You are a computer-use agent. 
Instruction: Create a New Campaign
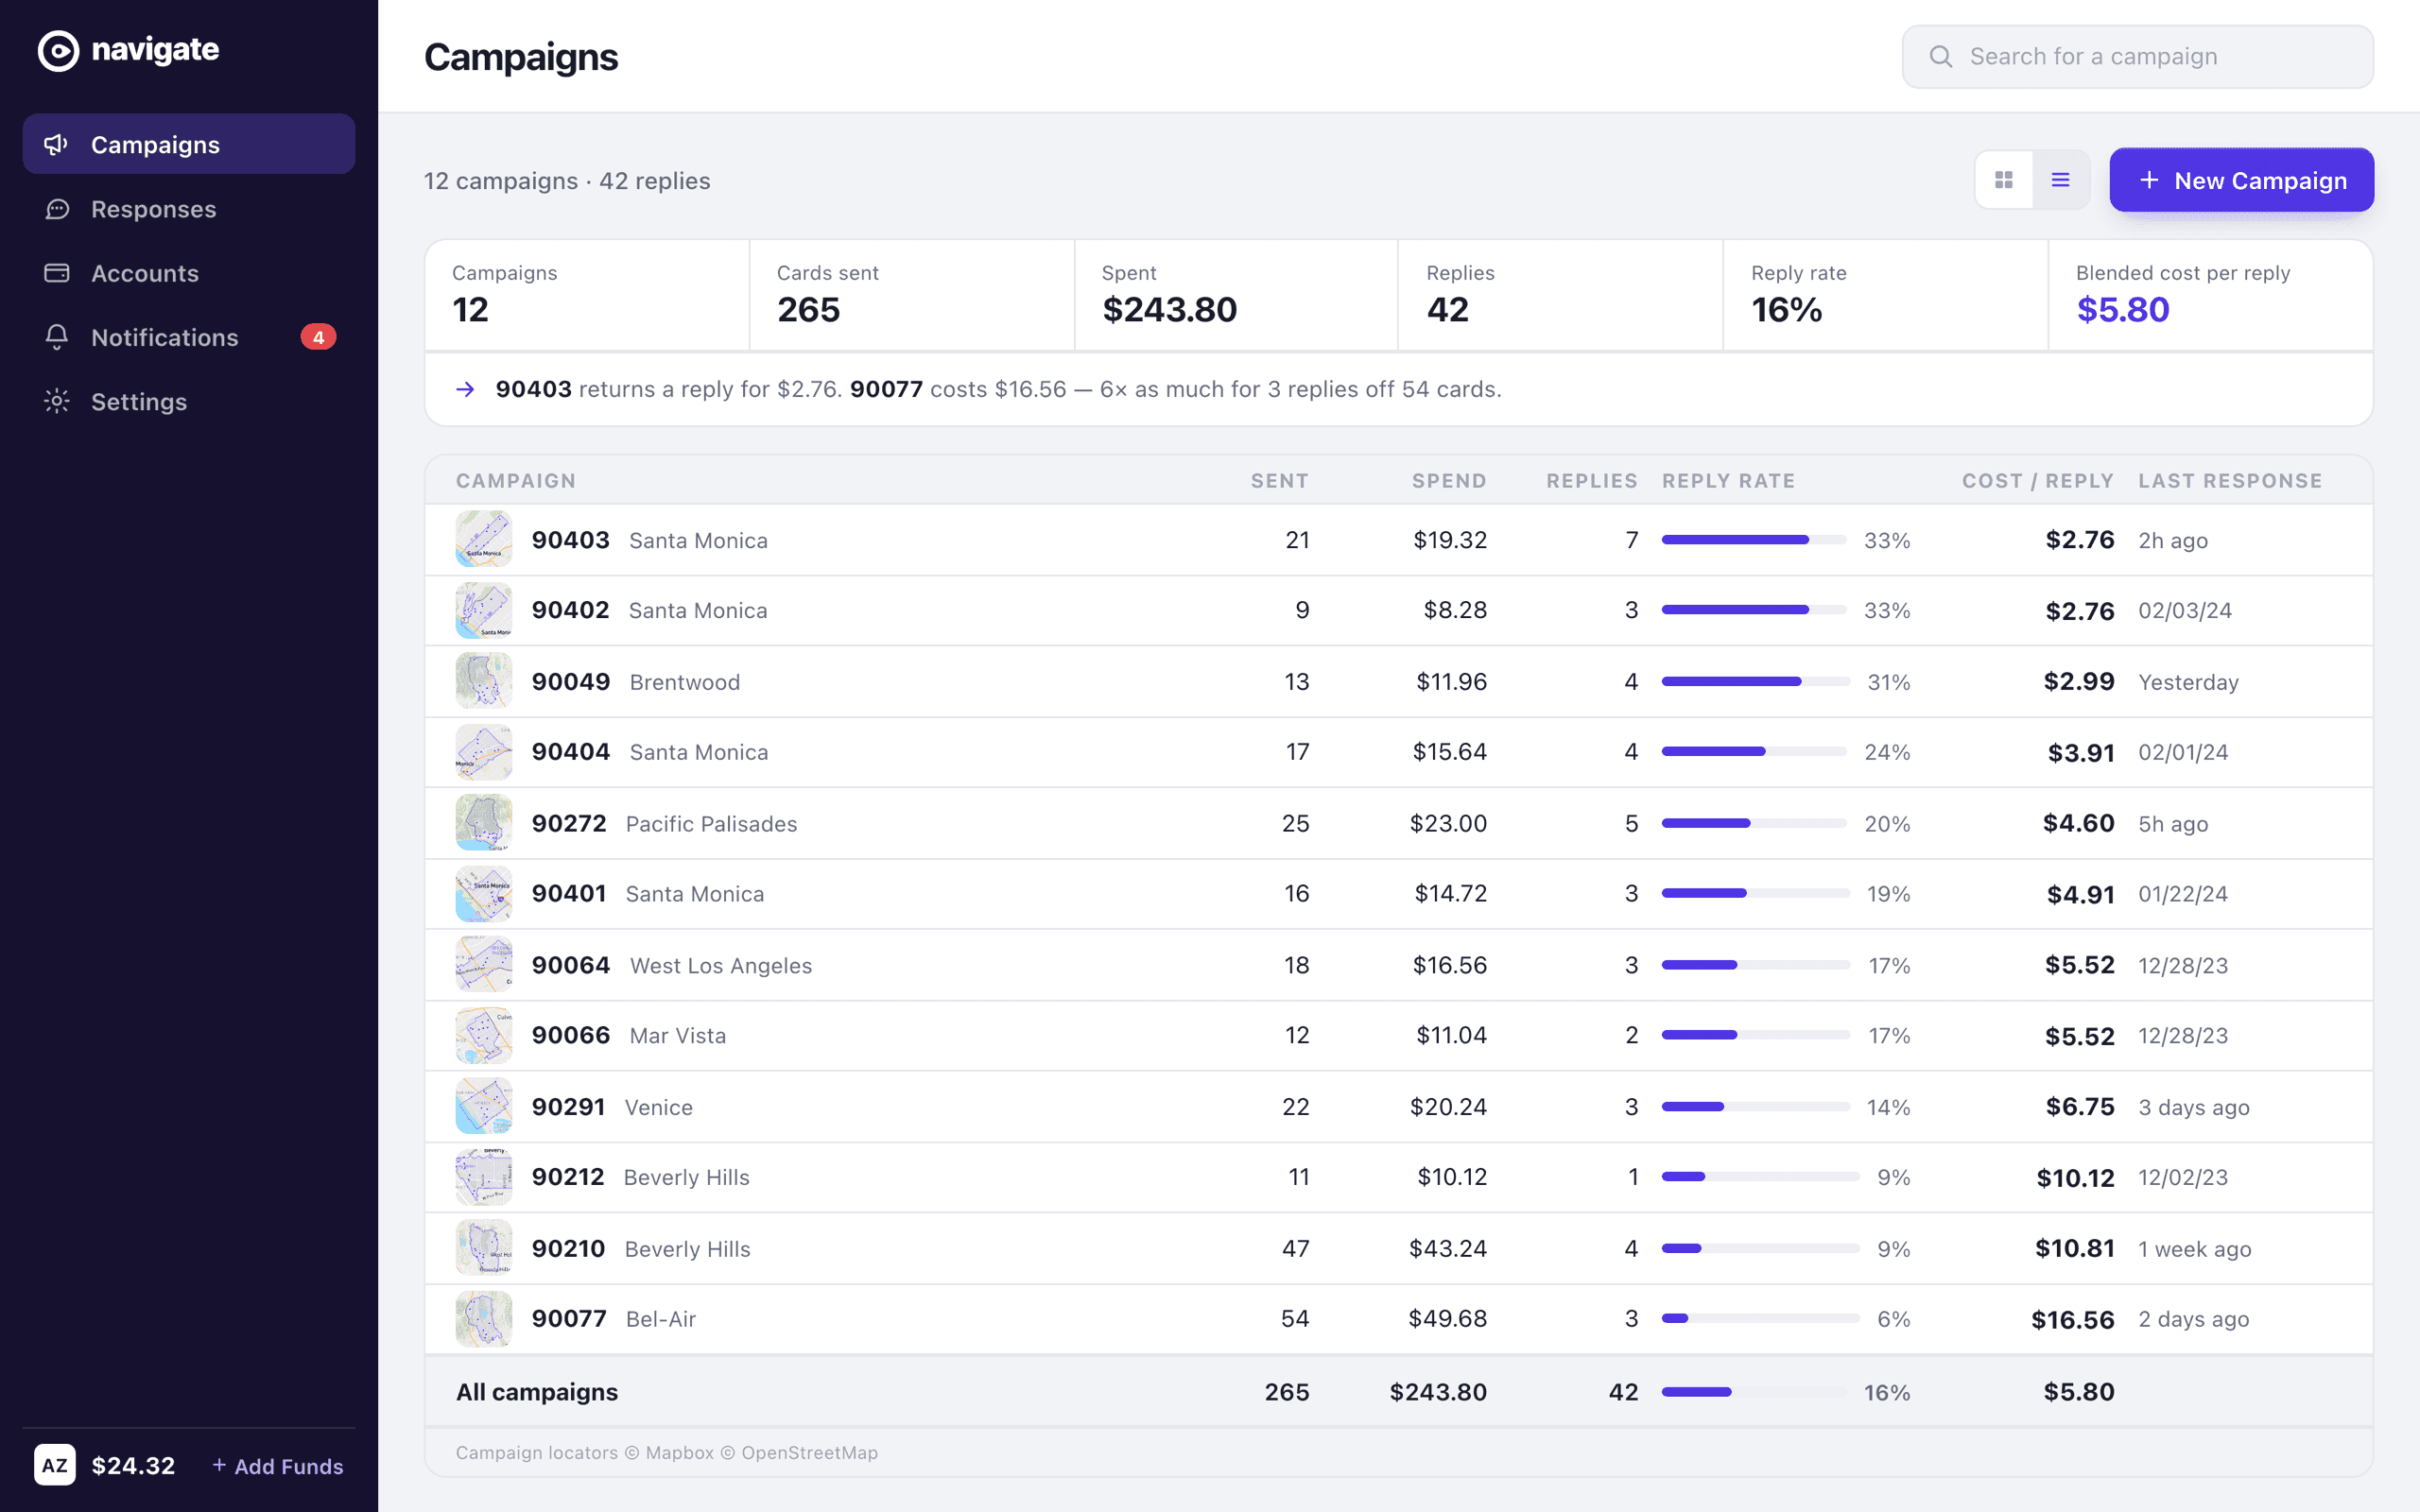click(2241, 180)
